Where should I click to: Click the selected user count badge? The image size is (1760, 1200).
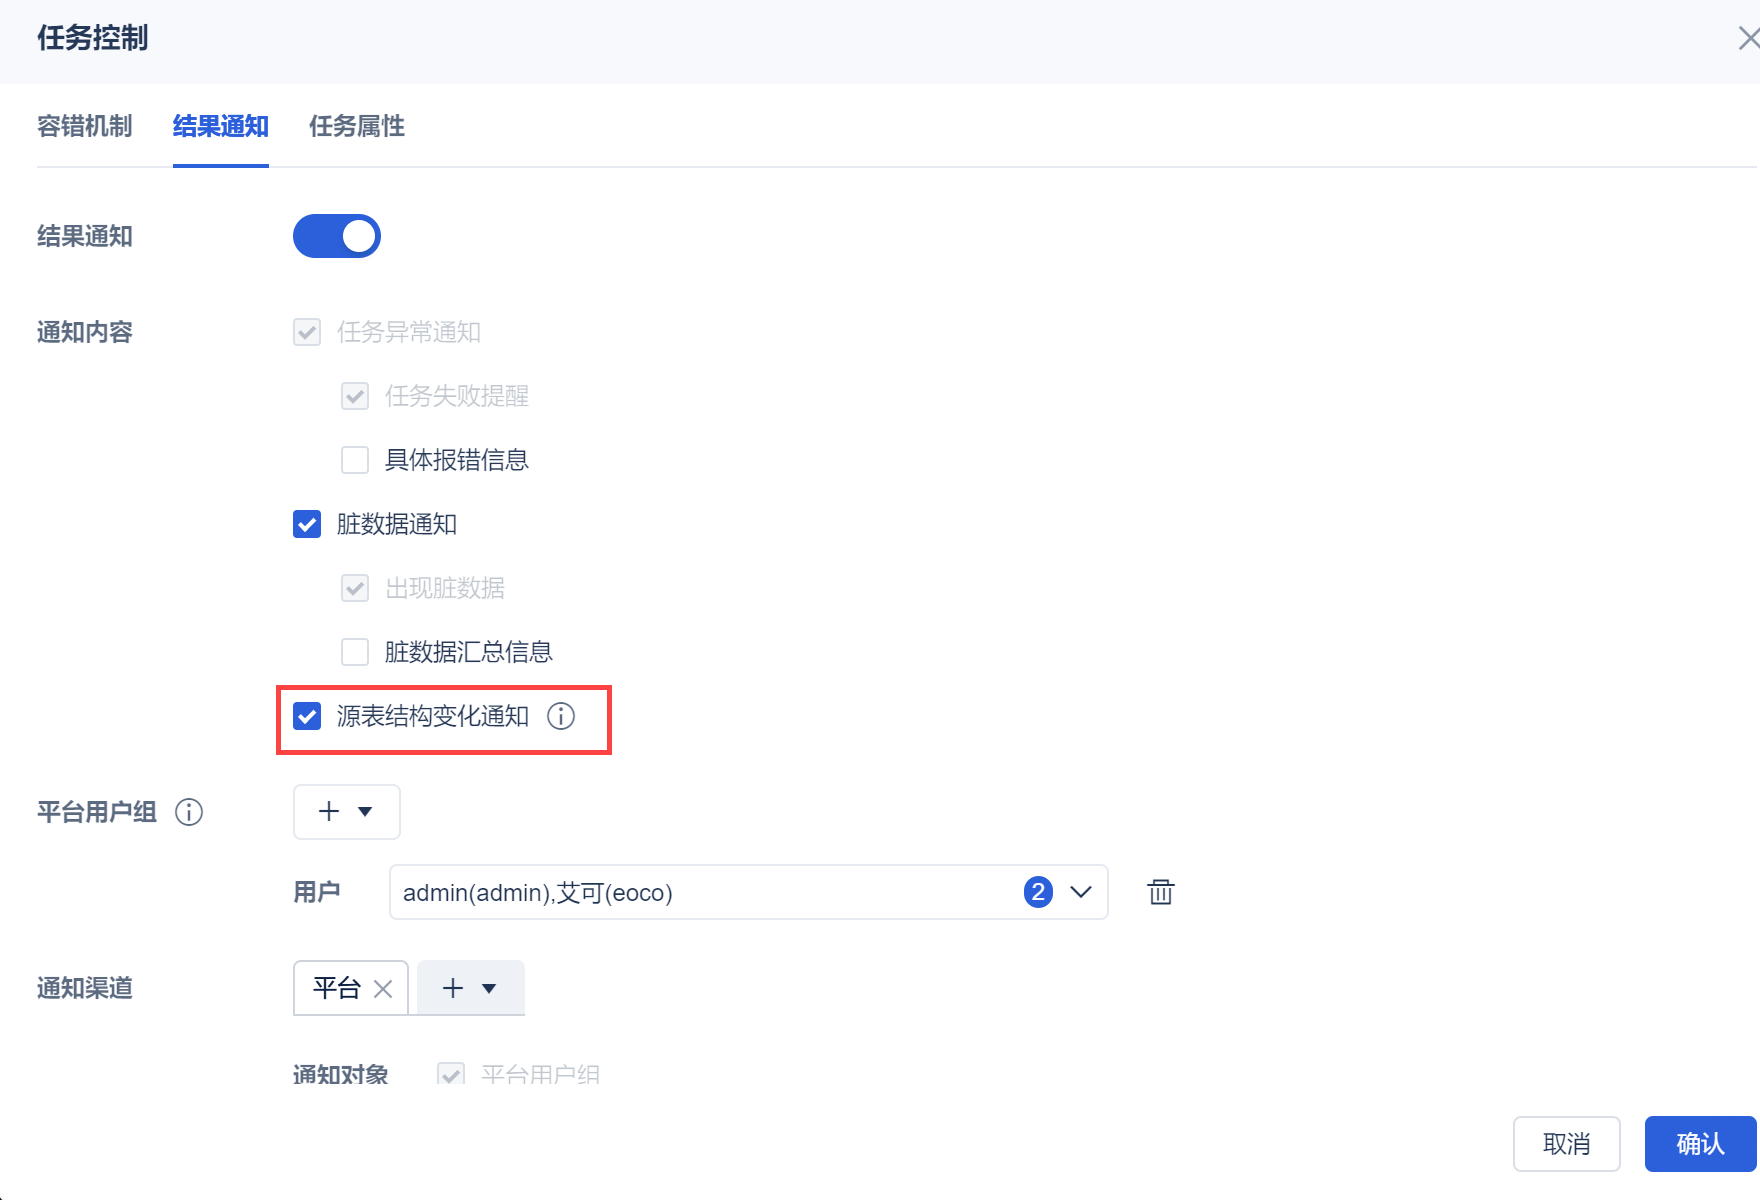click(x=1038, y=892)
